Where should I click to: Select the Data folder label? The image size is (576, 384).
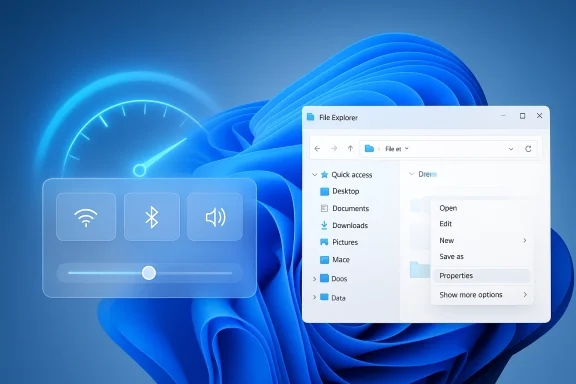(338, 298)
